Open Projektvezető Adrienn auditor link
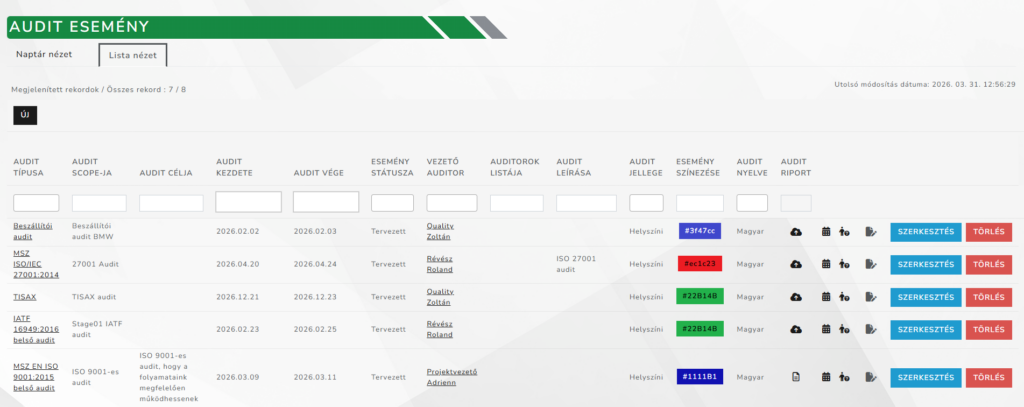This screenshot has height=407, width=1024. click(x=452, y=377)
